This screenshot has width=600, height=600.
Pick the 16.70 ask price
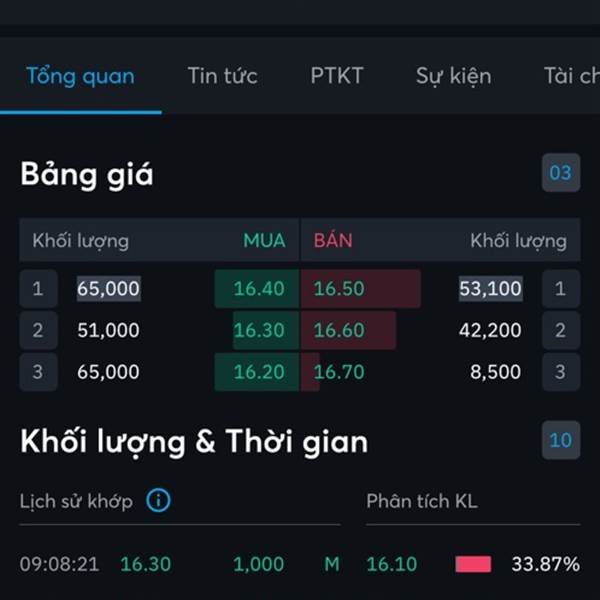[x=339, y=372]
